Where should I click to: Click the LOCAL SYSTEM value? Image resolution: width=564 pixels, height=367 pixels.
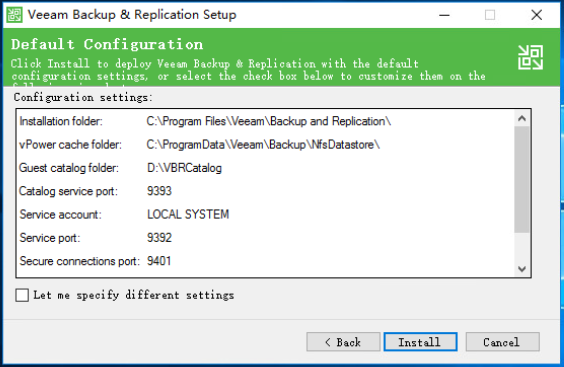click(188, 214)
